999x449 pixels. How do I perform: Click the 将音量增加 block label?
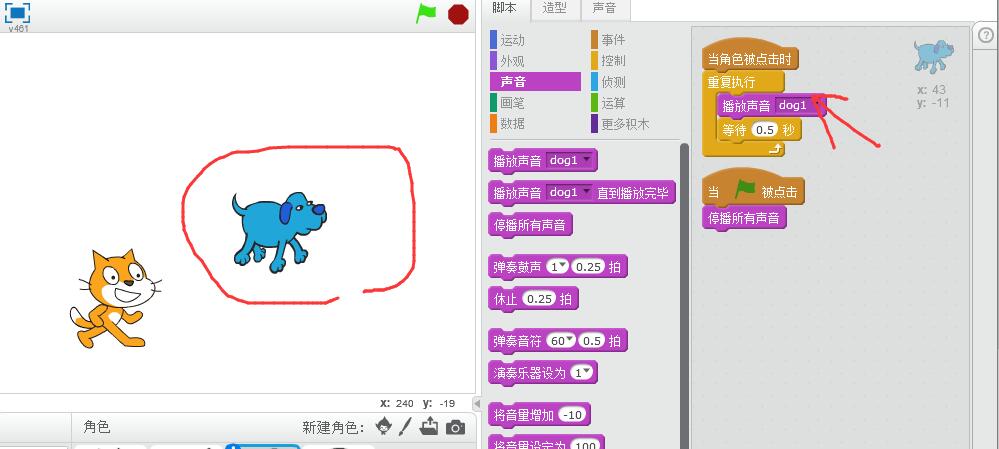pyautogui.click(x=523, y=415)
